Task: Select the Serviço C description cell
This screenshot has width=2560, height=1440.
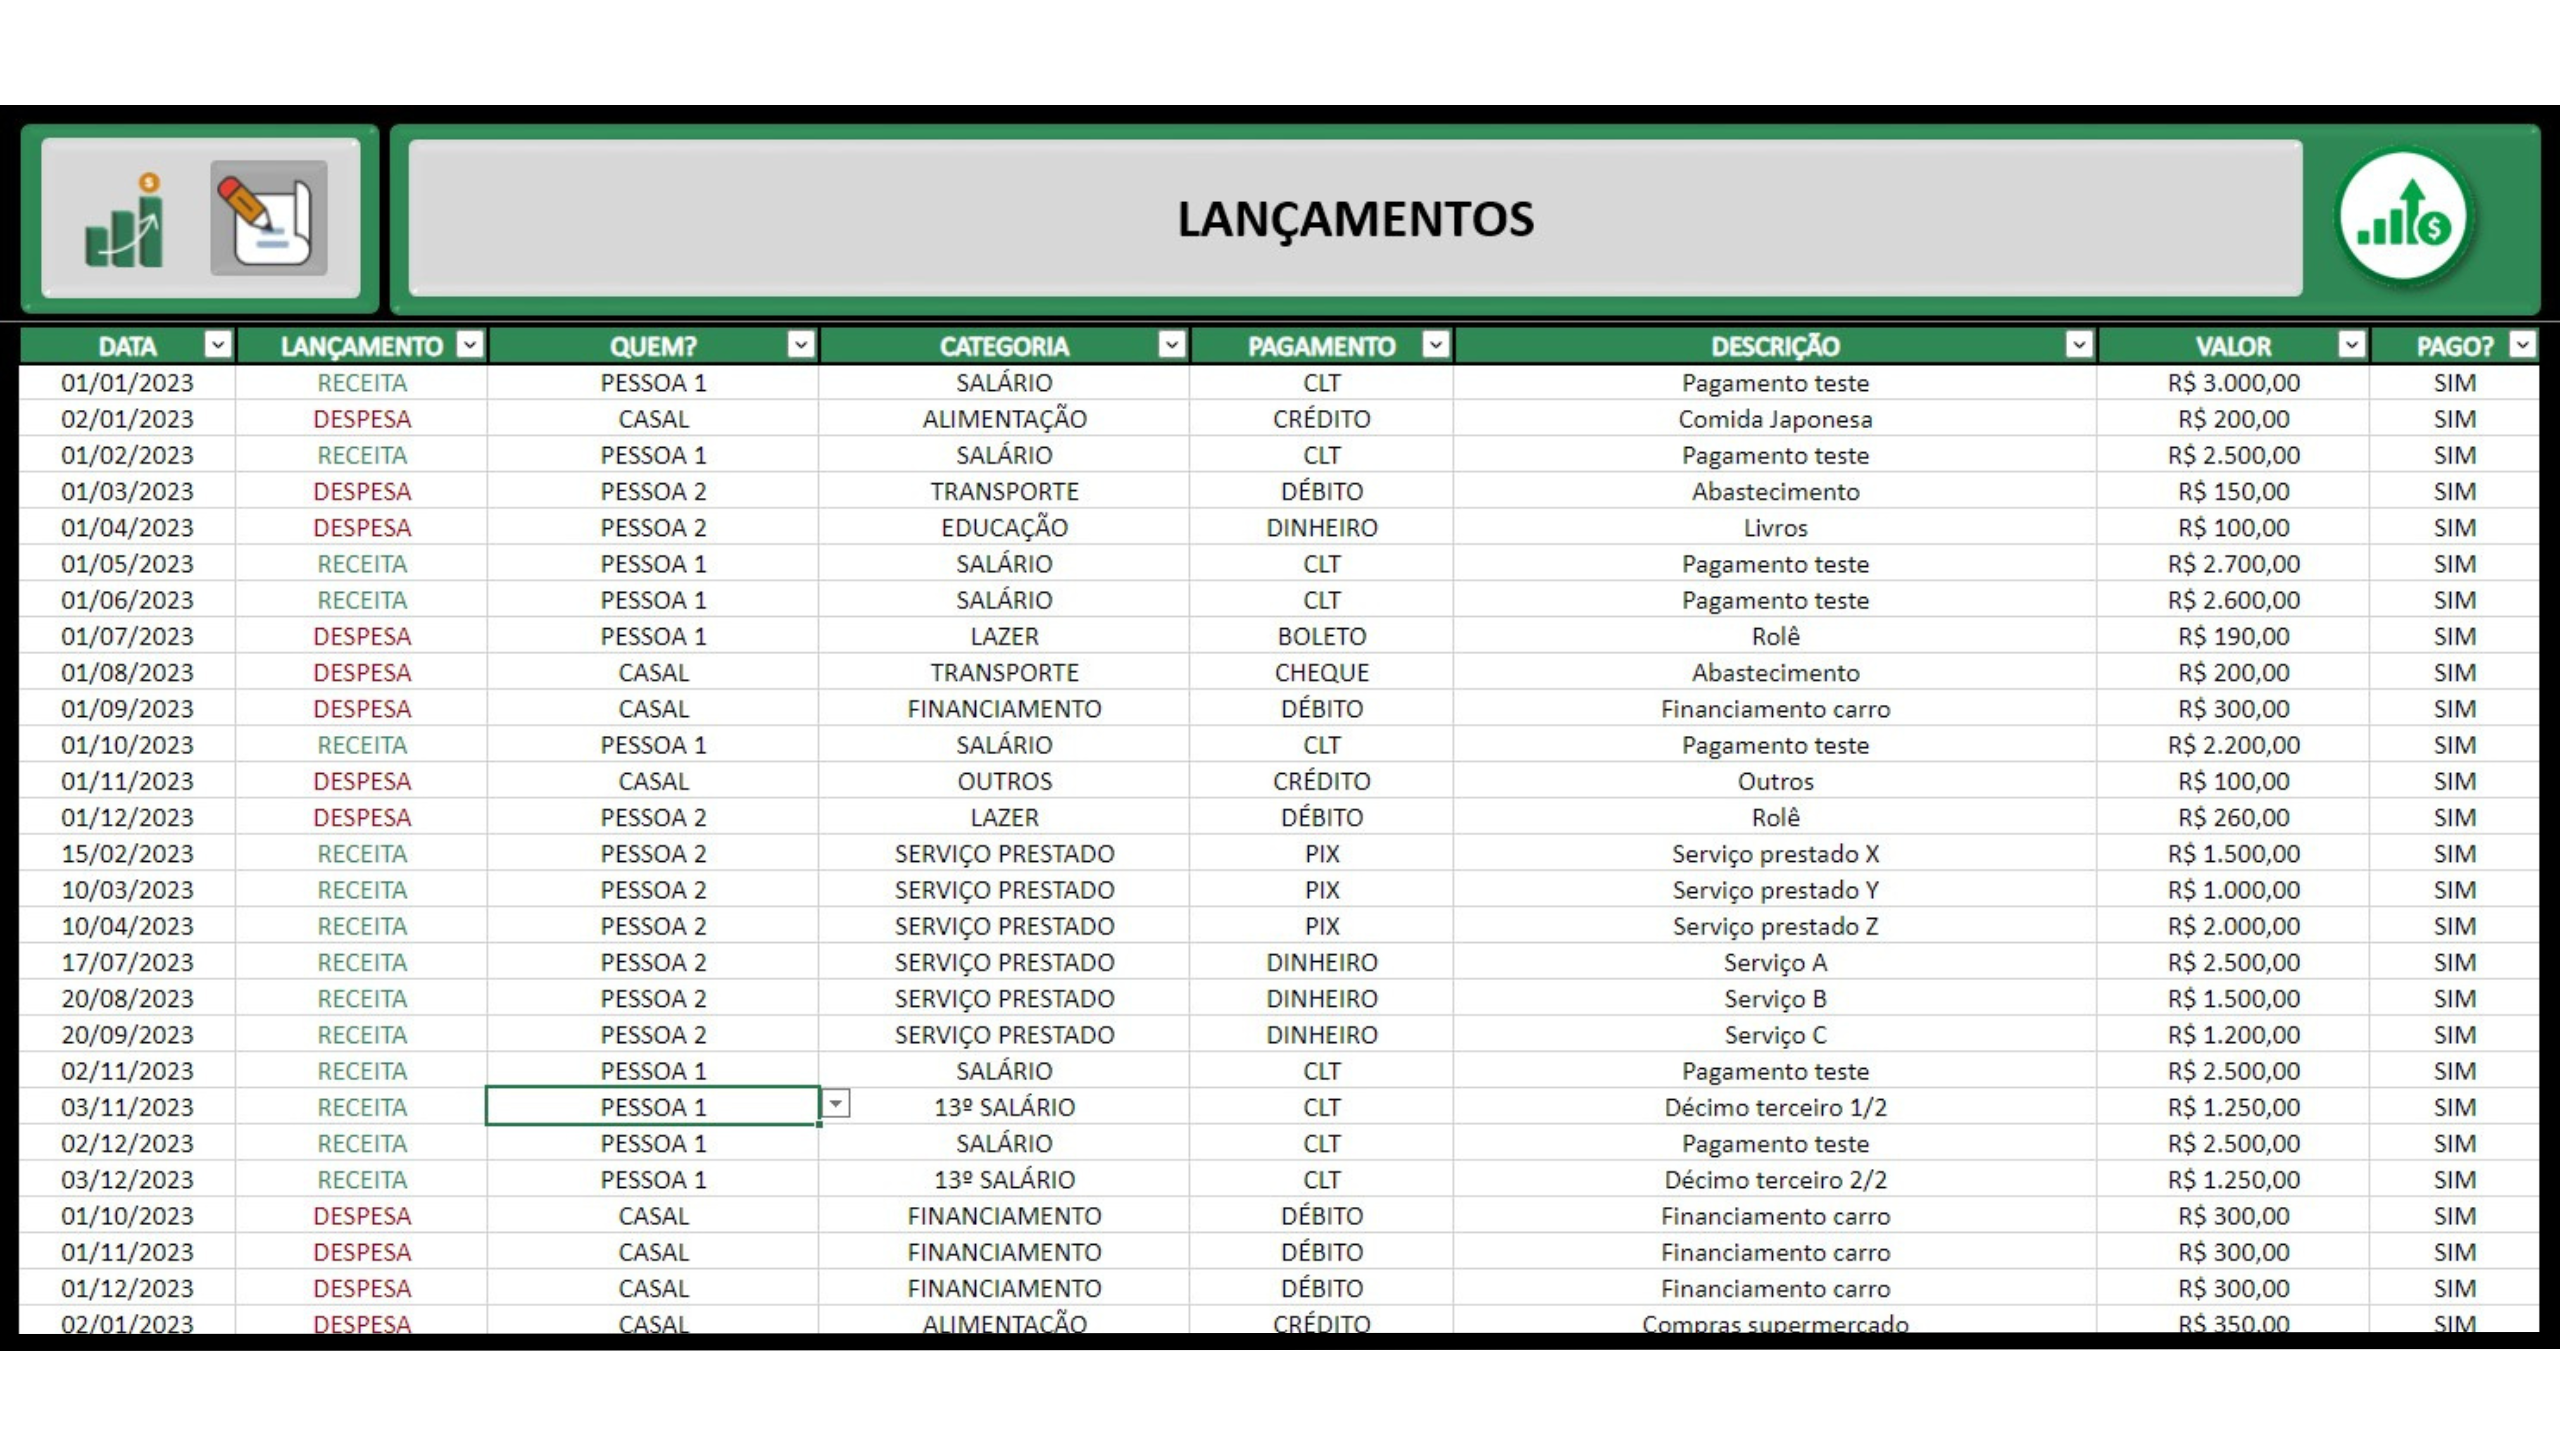Action: click(1775, 1035)
